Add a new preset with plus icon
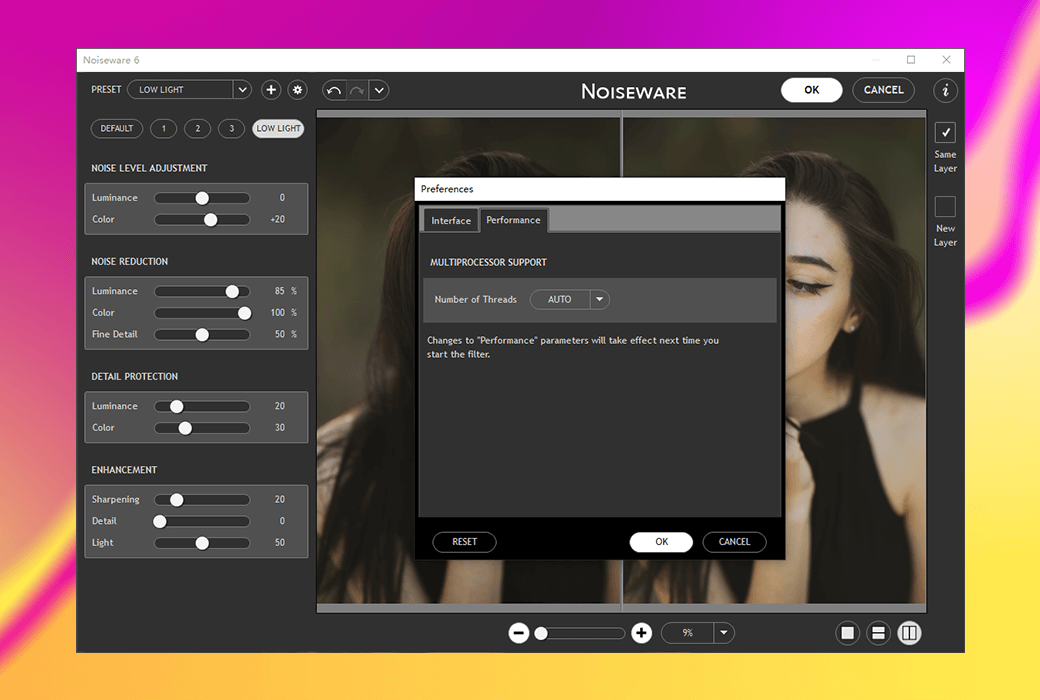Screen dimensions: 1040x700 coord(271,90)
